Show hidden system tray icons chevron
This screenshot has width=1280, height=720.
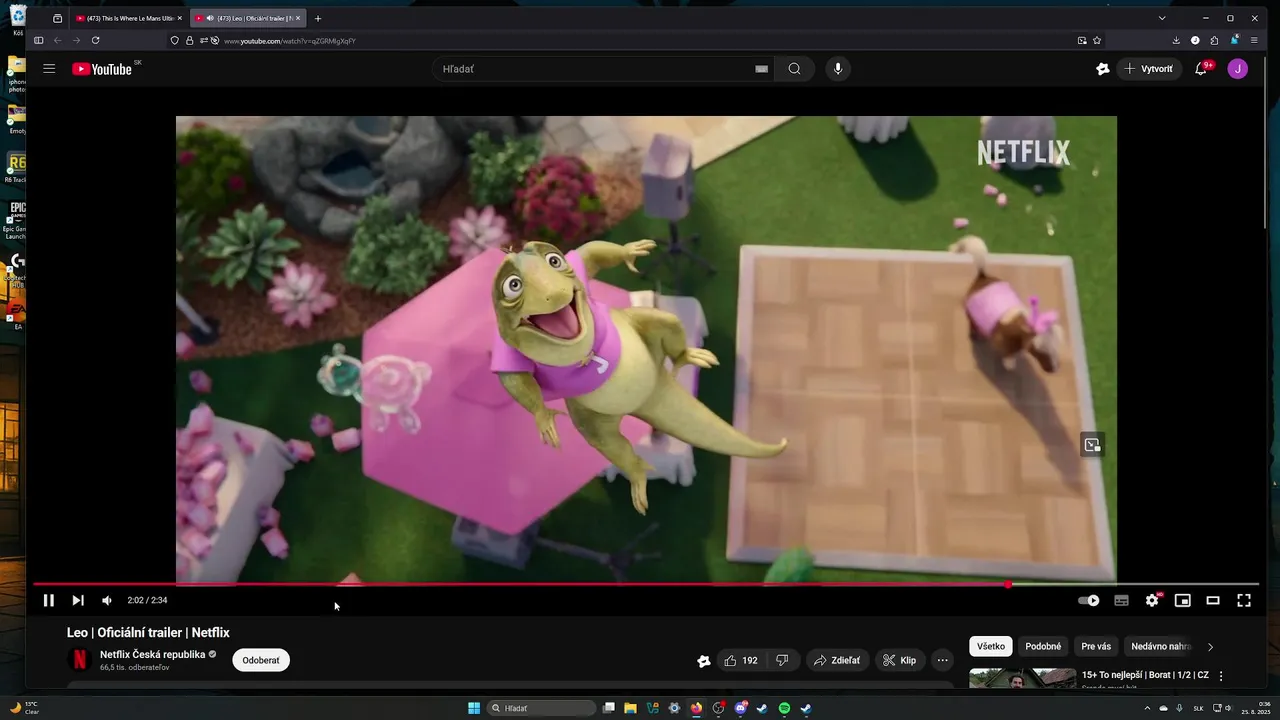pyautogui.click(x=1147, y=708)
